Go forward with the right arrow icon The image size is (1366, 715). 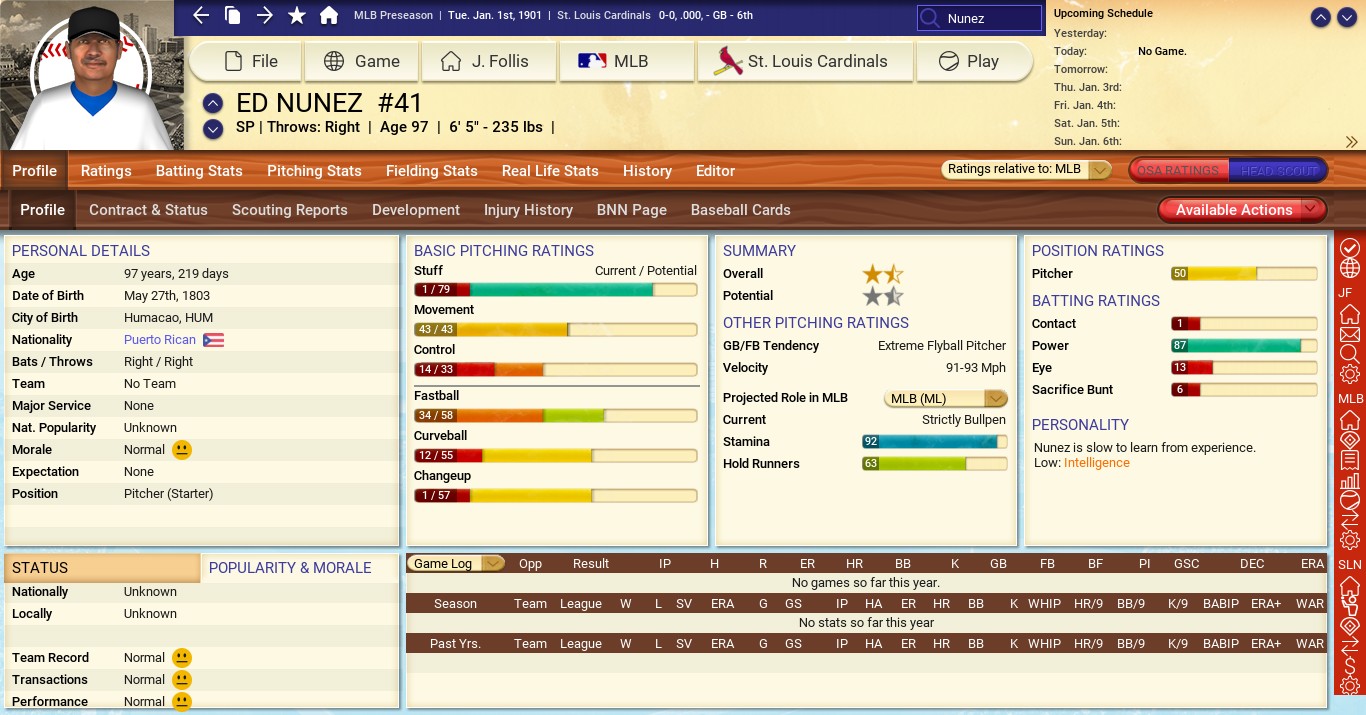[x=265, y=15]
